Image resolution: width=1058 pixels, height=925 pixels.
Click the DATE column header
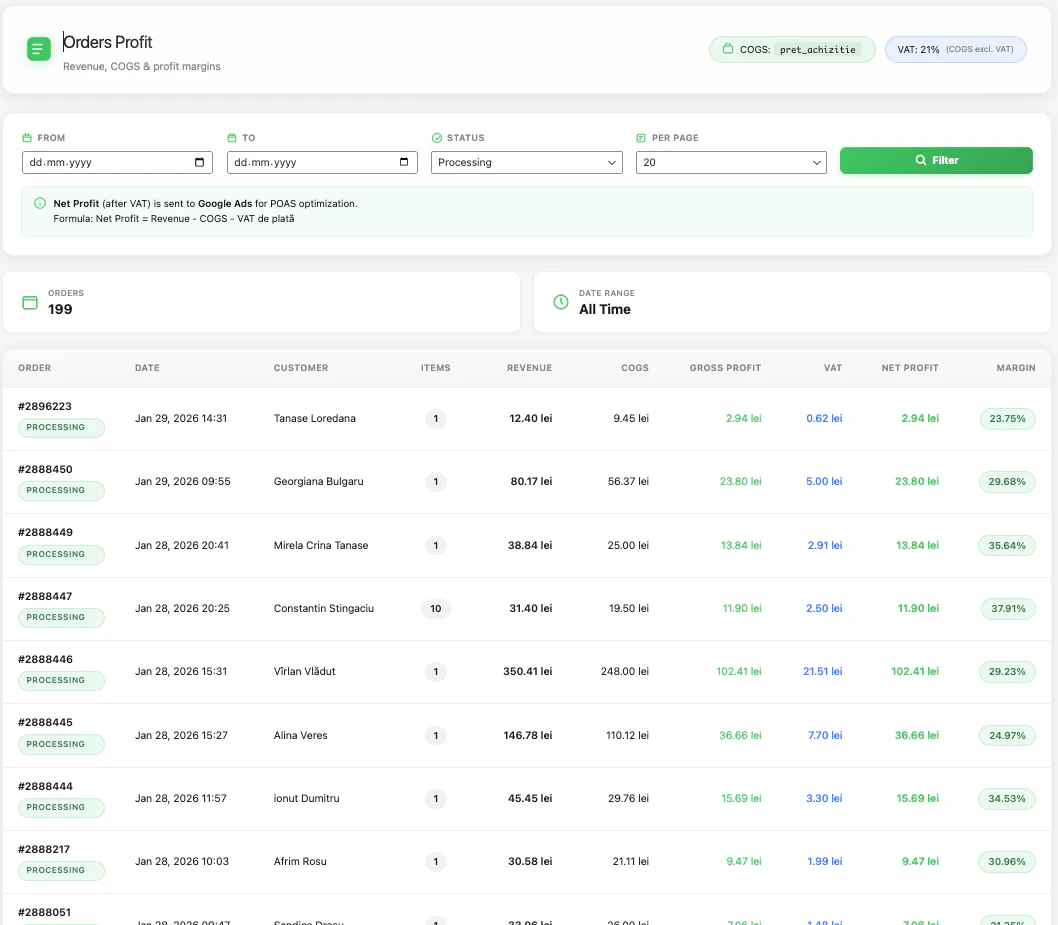coord(147,368)
